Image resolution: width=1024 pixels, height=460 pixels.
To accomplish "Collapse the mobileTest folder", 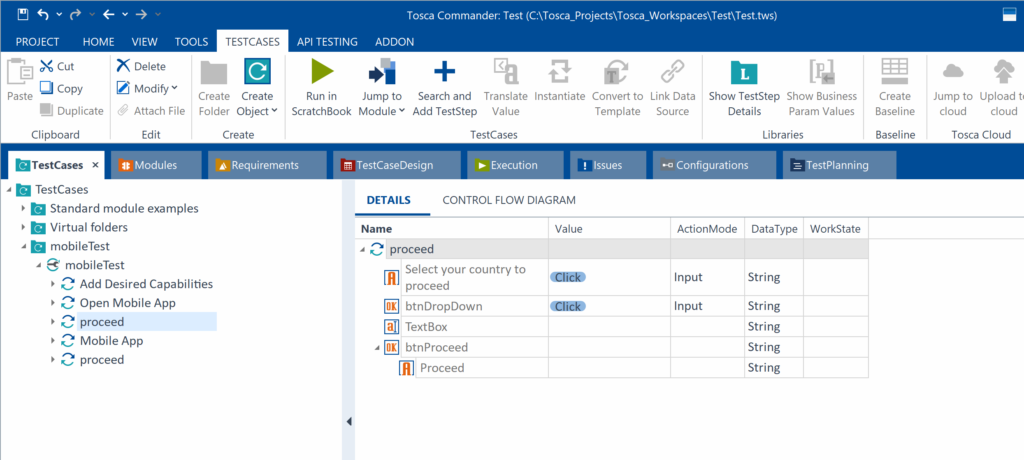I will tap(24, 246).
